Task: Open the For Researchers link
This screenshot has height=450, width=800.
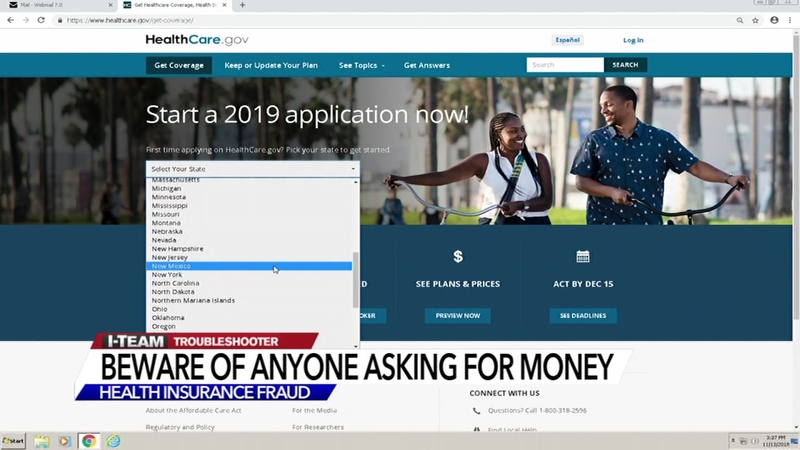Action: 318,427
